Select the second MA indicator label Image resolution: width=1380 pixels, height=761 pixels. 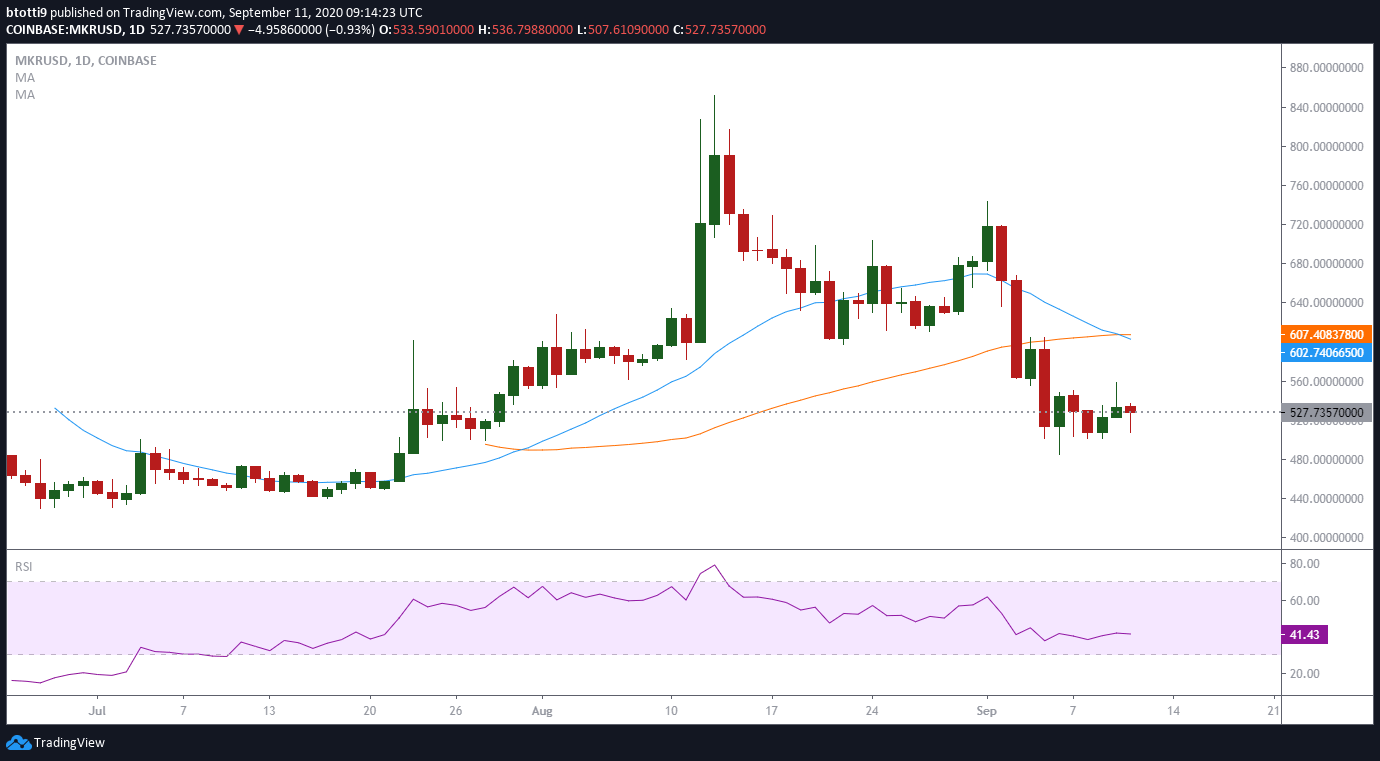(25, 94)
